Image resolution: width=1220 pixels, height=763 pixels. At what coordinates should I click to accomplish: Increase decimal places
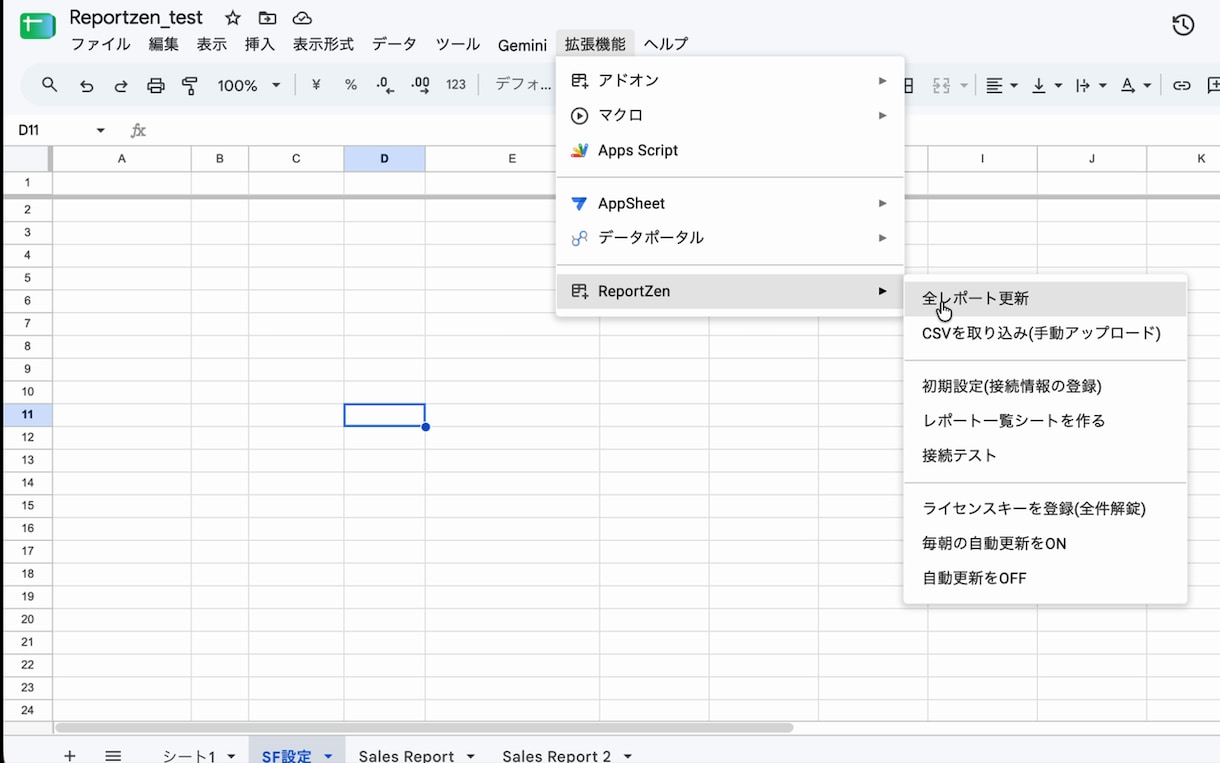[421, 85]
